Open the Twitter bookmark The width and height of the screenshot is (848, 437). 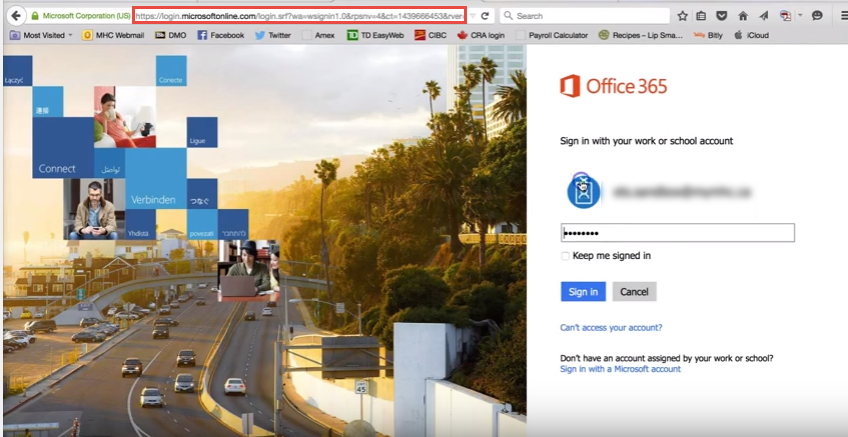273,35
